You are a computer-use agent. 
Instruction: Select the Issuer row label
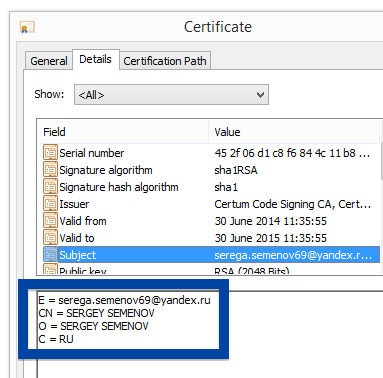coord(74,204)
